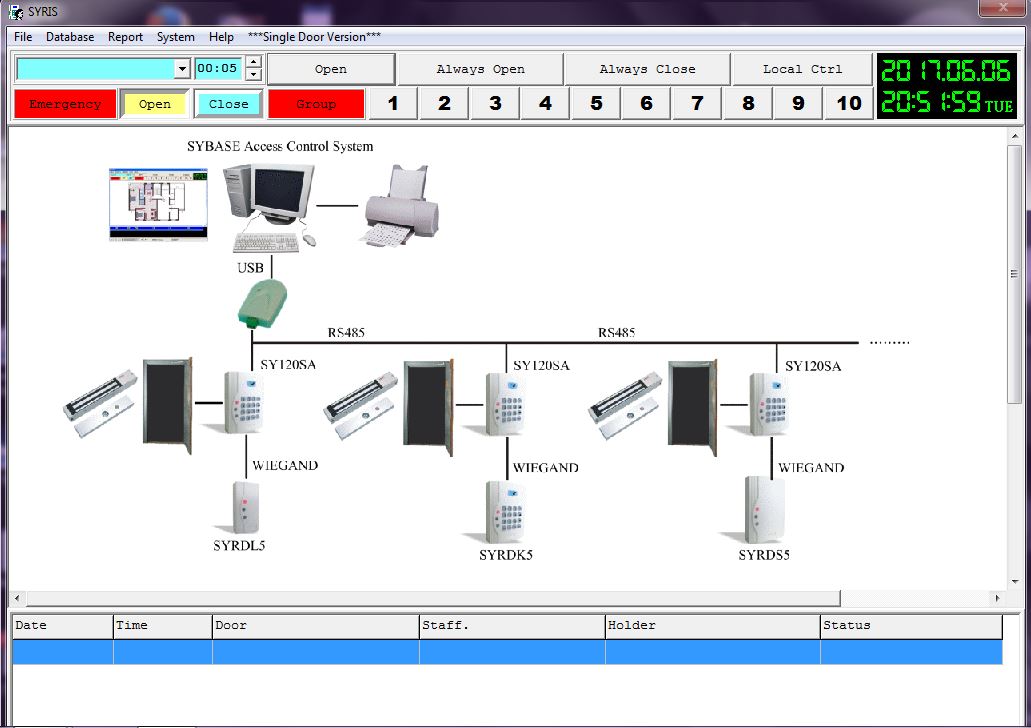
Task: Open the Help menu
Action: pos(221,37)
